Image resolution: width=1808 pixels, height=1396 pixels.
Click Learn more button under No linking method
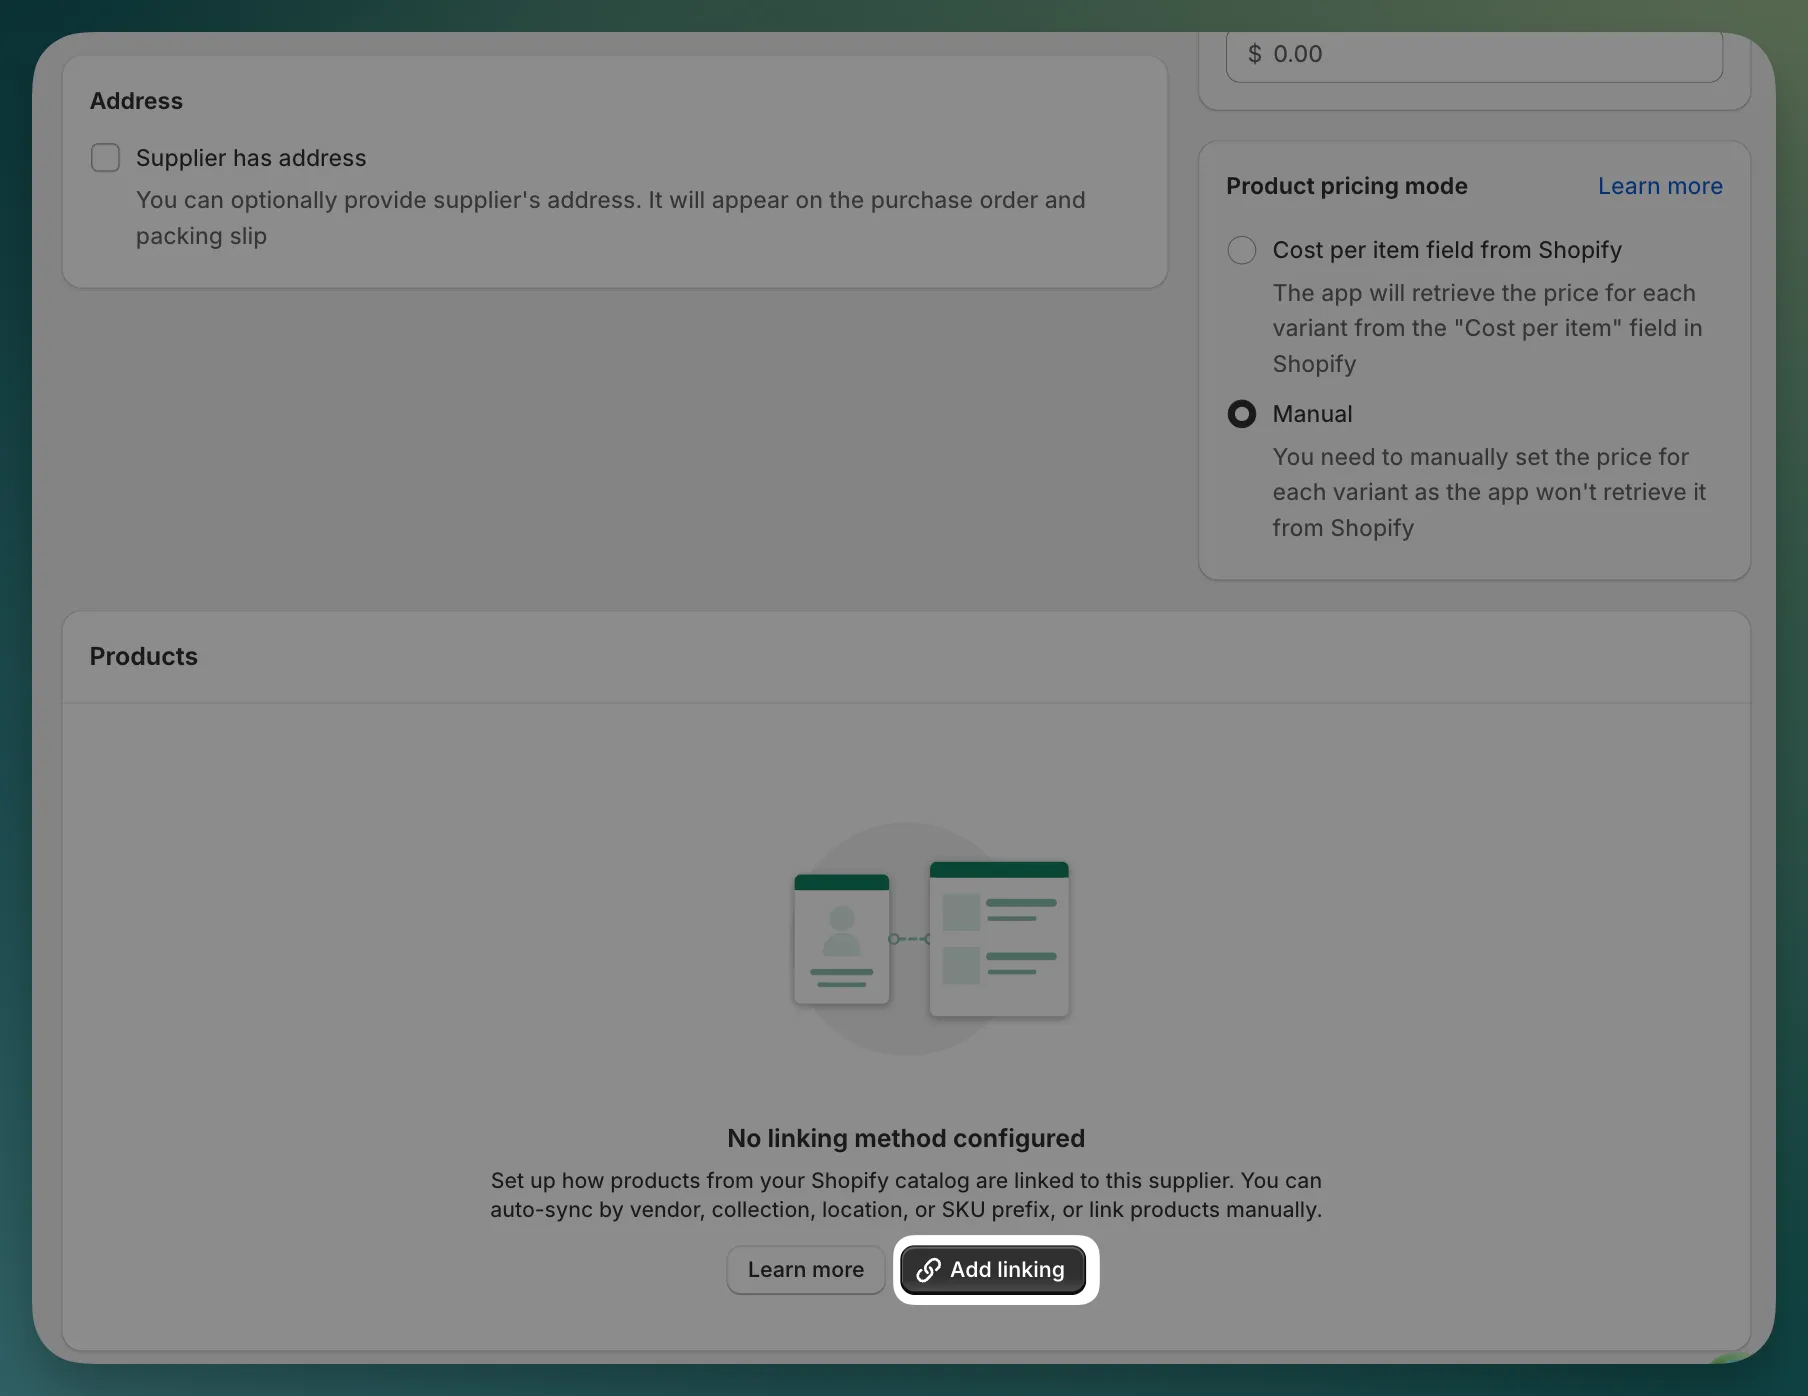coord(805,1269)
